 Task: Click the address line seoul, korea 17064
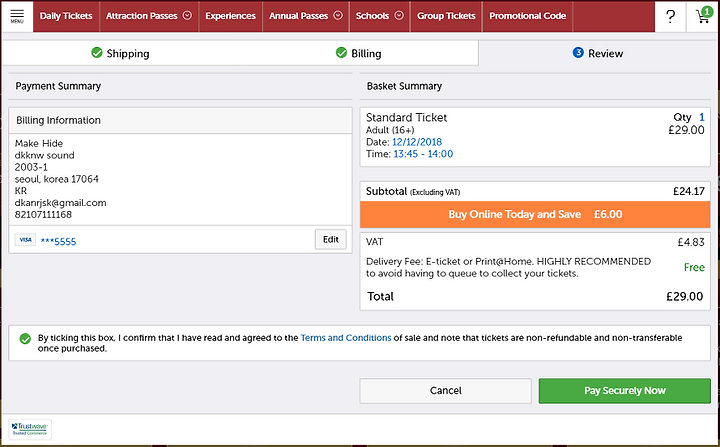56,179
